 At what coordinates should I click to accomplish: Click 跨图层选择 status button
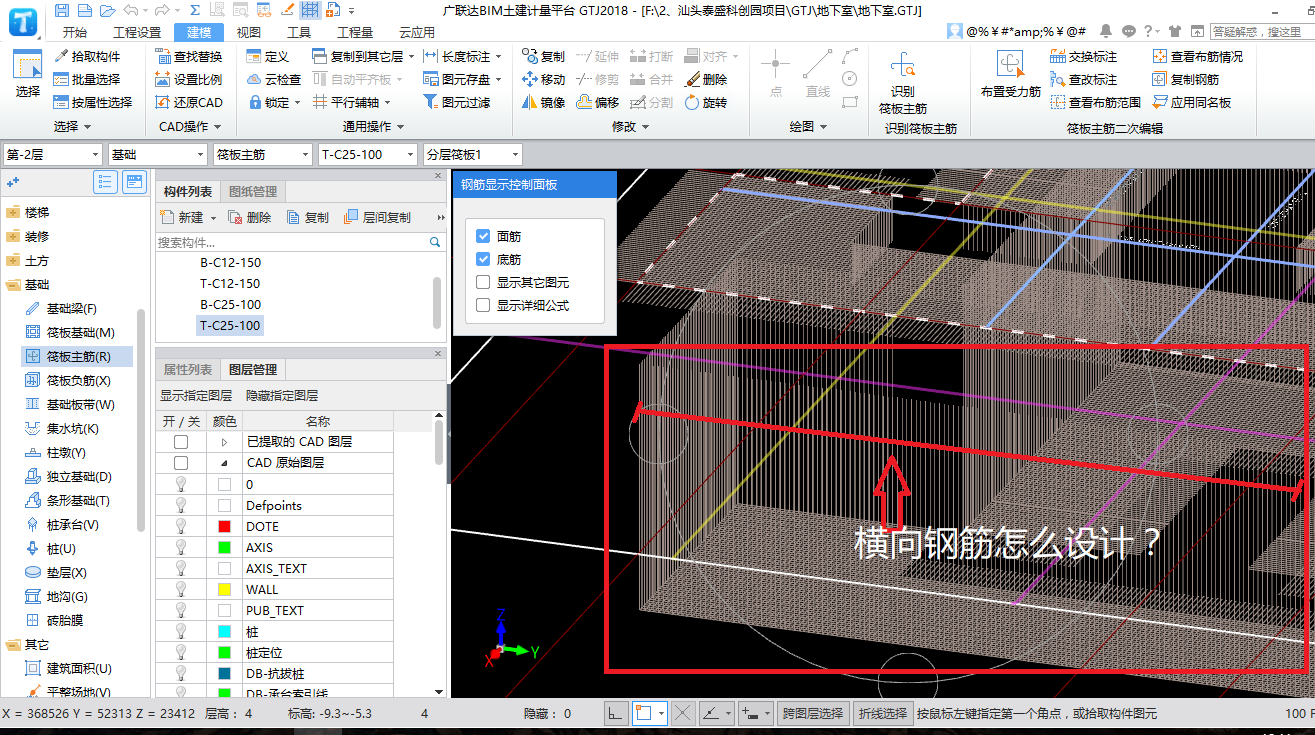[x=813, y=713]
